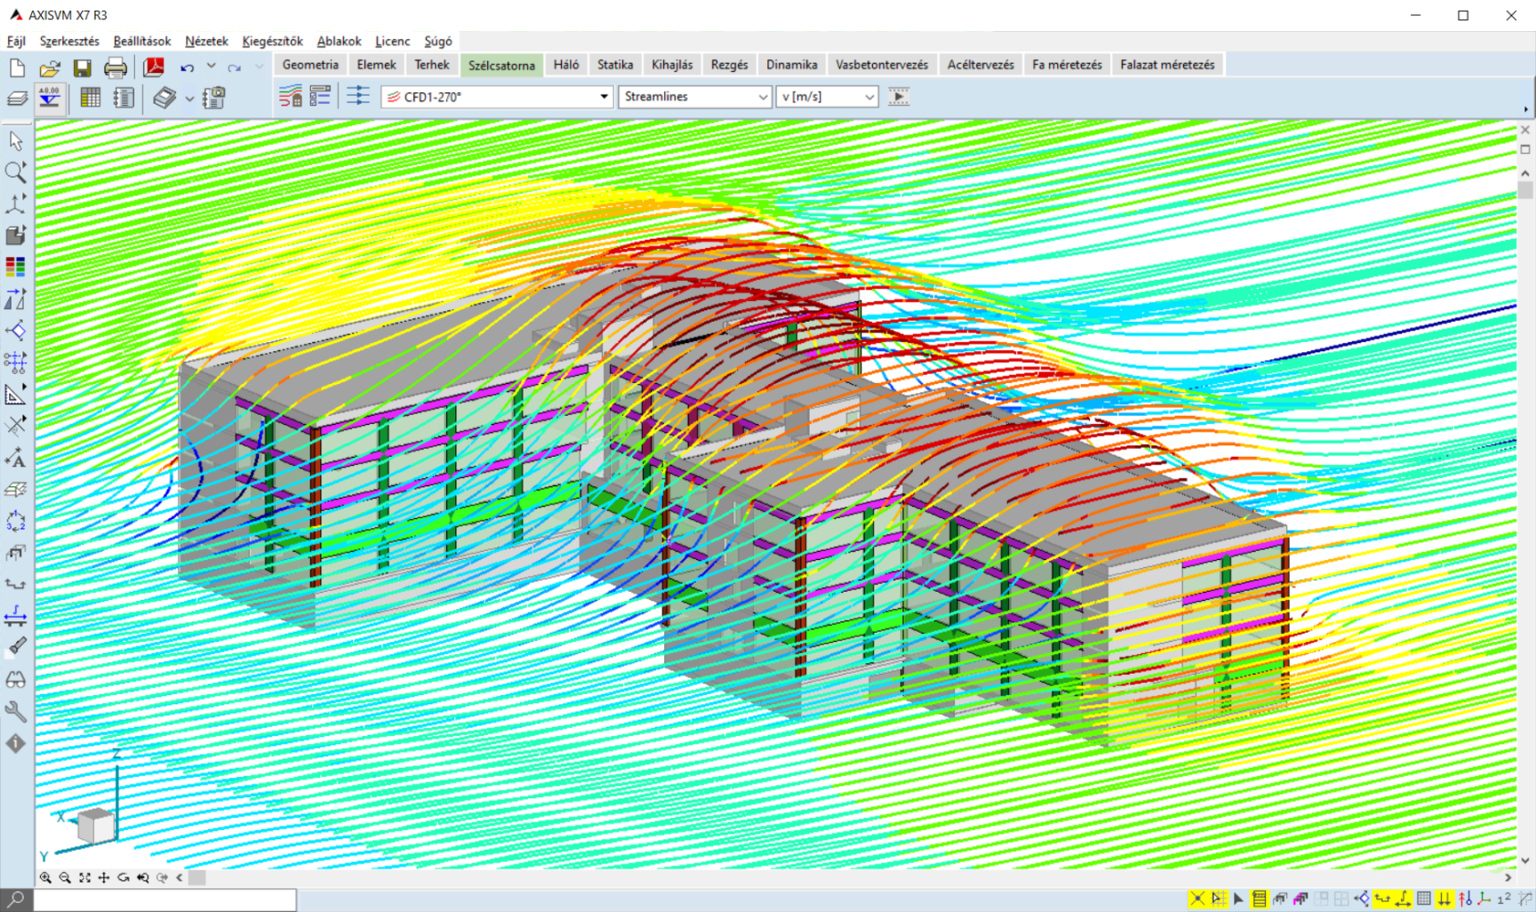Open the table browser grid icon
This screenshot has width=1536, height=912.
90,98
